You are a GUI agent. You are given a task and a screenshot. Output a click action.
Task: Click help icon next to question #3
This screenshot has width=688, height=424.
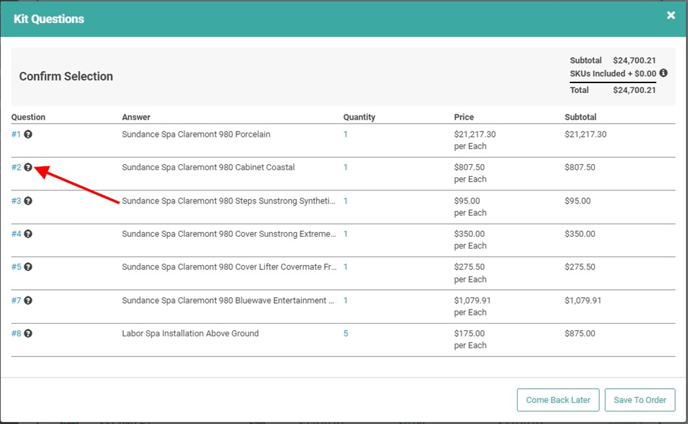tap(28, 201)
